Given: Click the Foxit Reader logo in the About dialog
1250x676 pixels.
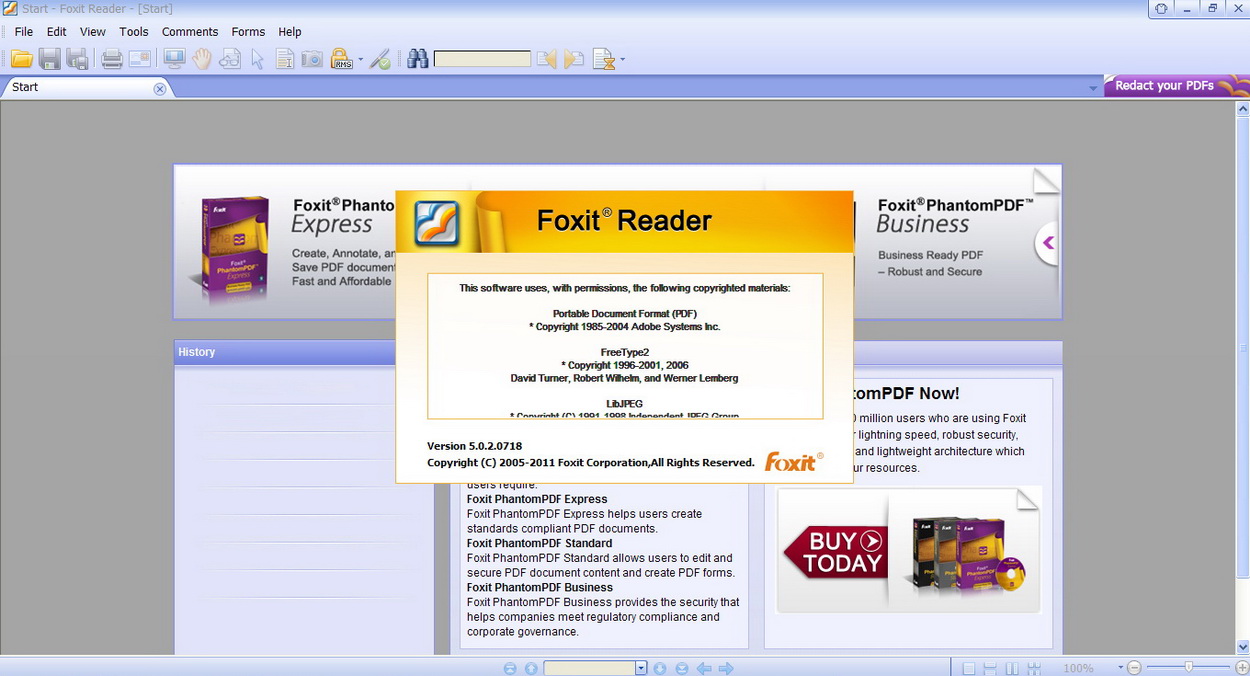Looking at the screenshot, I should [x=436, y=223].
